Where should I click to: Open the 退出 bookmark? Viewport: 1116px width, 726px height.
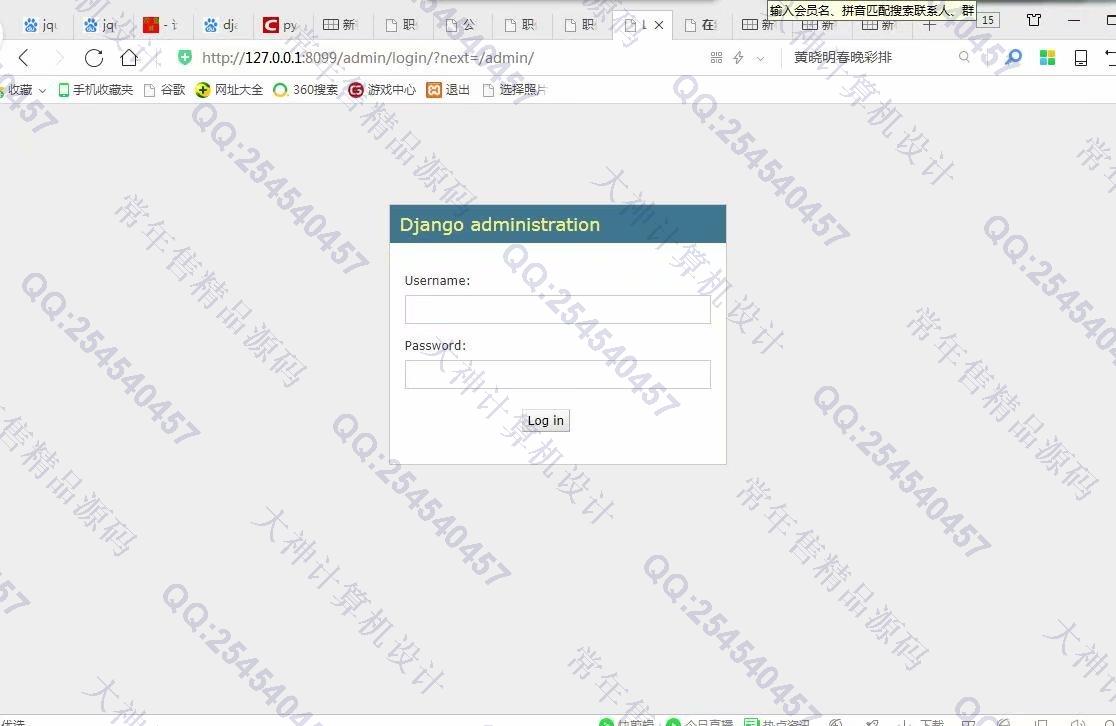(448, 90)
